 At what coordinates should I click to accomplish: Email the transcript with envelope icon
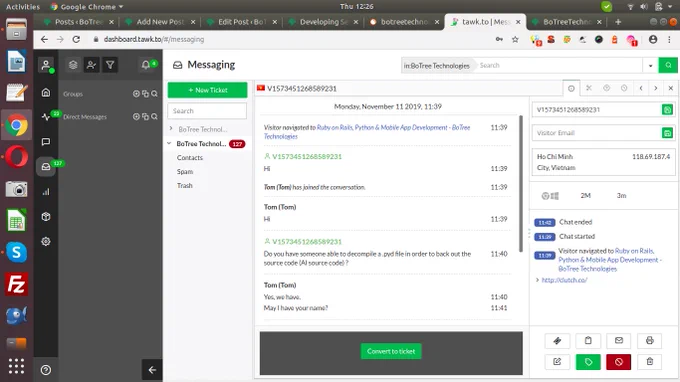point(619,340)
